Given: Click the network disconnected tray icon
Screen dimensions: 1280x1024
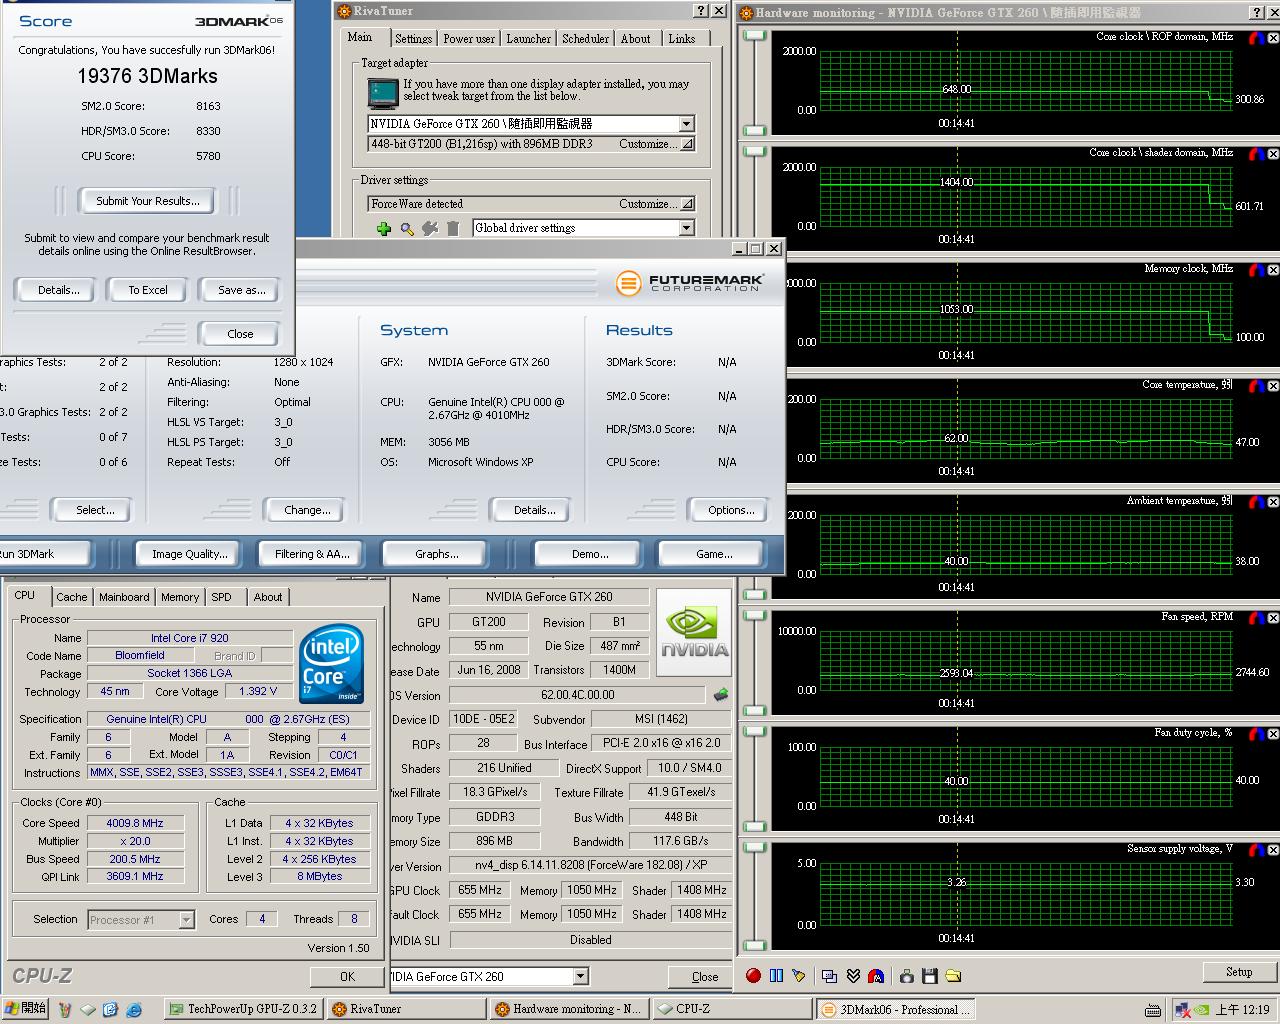Looking at the screenshot, I should [1183, 1010].
